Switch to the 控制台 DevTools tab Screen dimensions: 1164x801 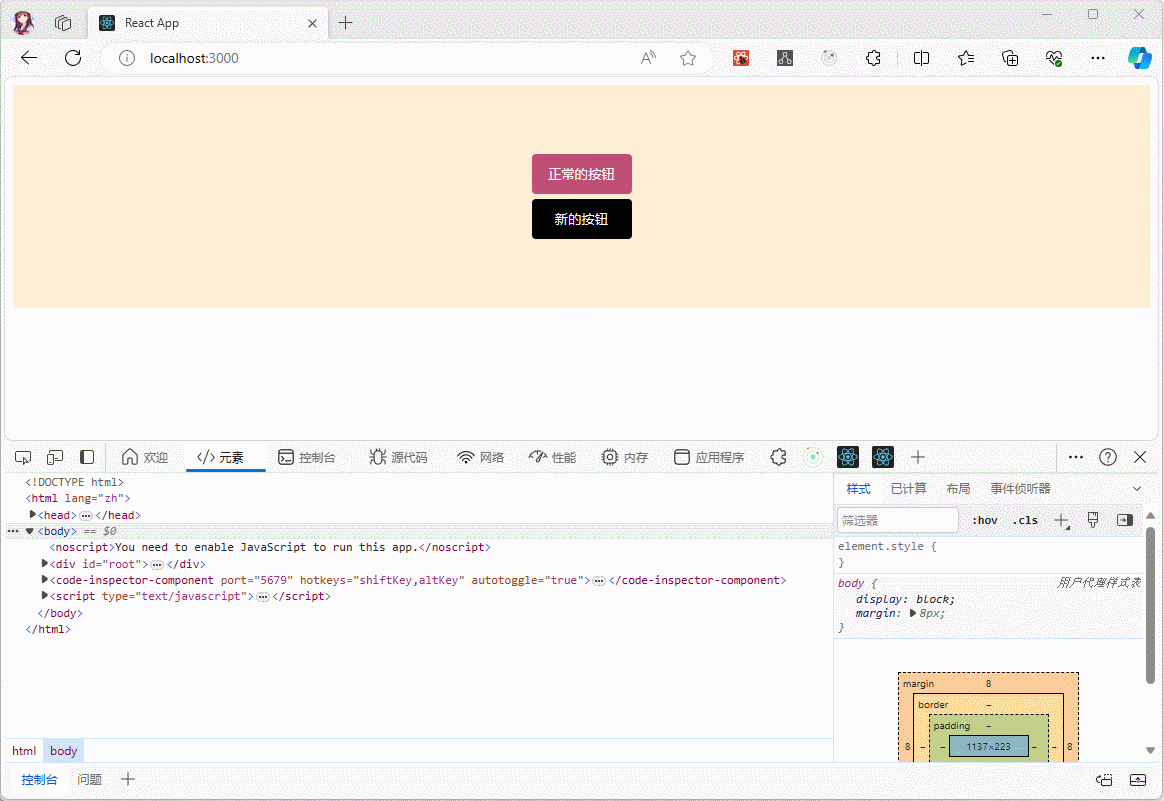[307, 457]
